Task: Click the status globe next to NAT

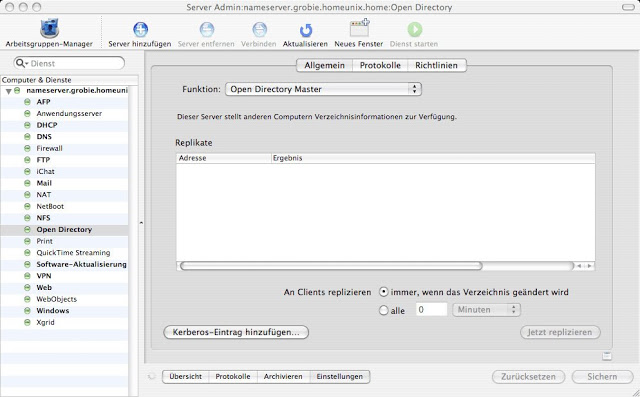Action: [x=27, y=195]
